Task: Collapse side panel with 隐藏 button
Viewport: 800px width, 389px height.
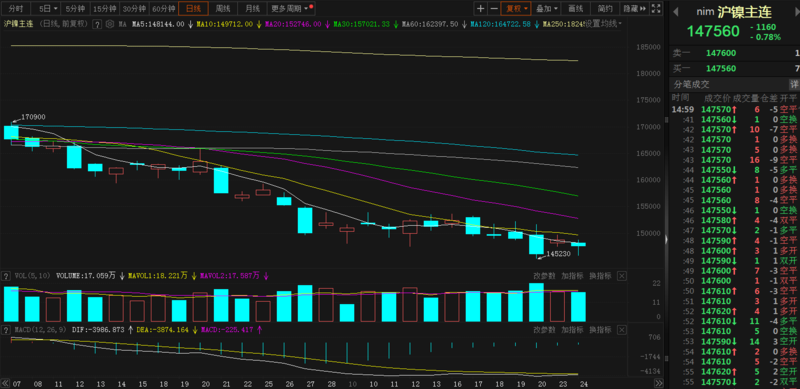Action: click(x=635, y=9)
